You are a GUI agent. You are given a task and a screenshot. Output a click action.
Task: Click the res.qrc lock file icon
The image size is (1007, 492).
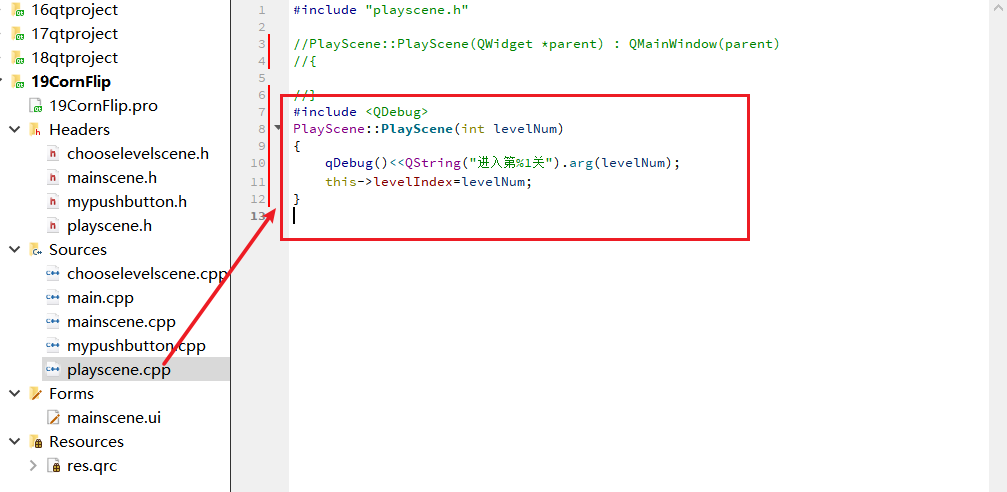coord(53,466)
